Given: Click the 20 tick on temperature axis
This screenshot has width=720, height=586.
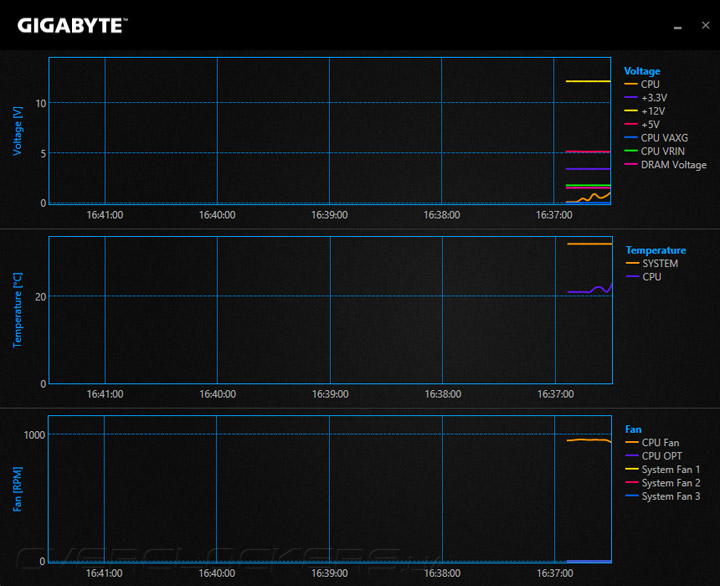Looking at the screenshot, I should point(40,297).
